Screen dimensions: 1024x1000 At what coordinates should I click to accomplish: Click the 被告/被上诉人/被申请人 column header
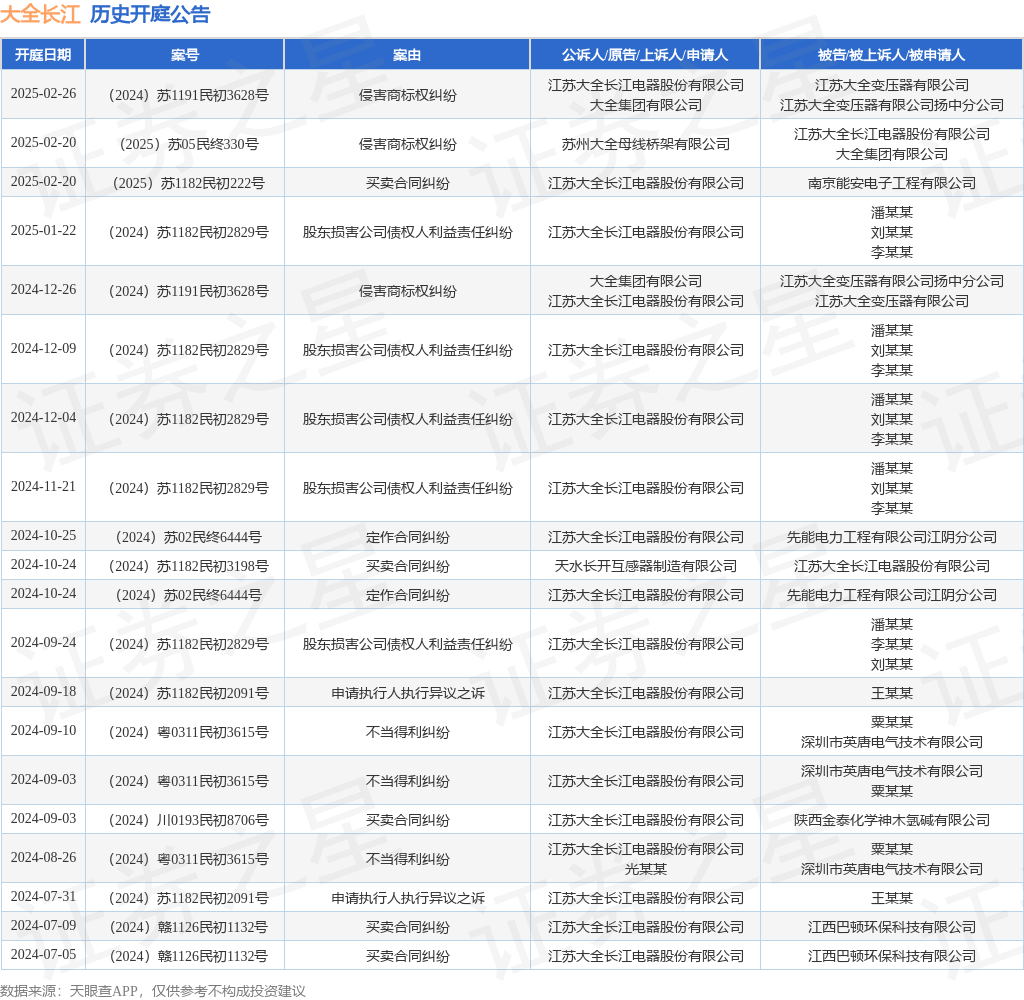pos(891,55)
